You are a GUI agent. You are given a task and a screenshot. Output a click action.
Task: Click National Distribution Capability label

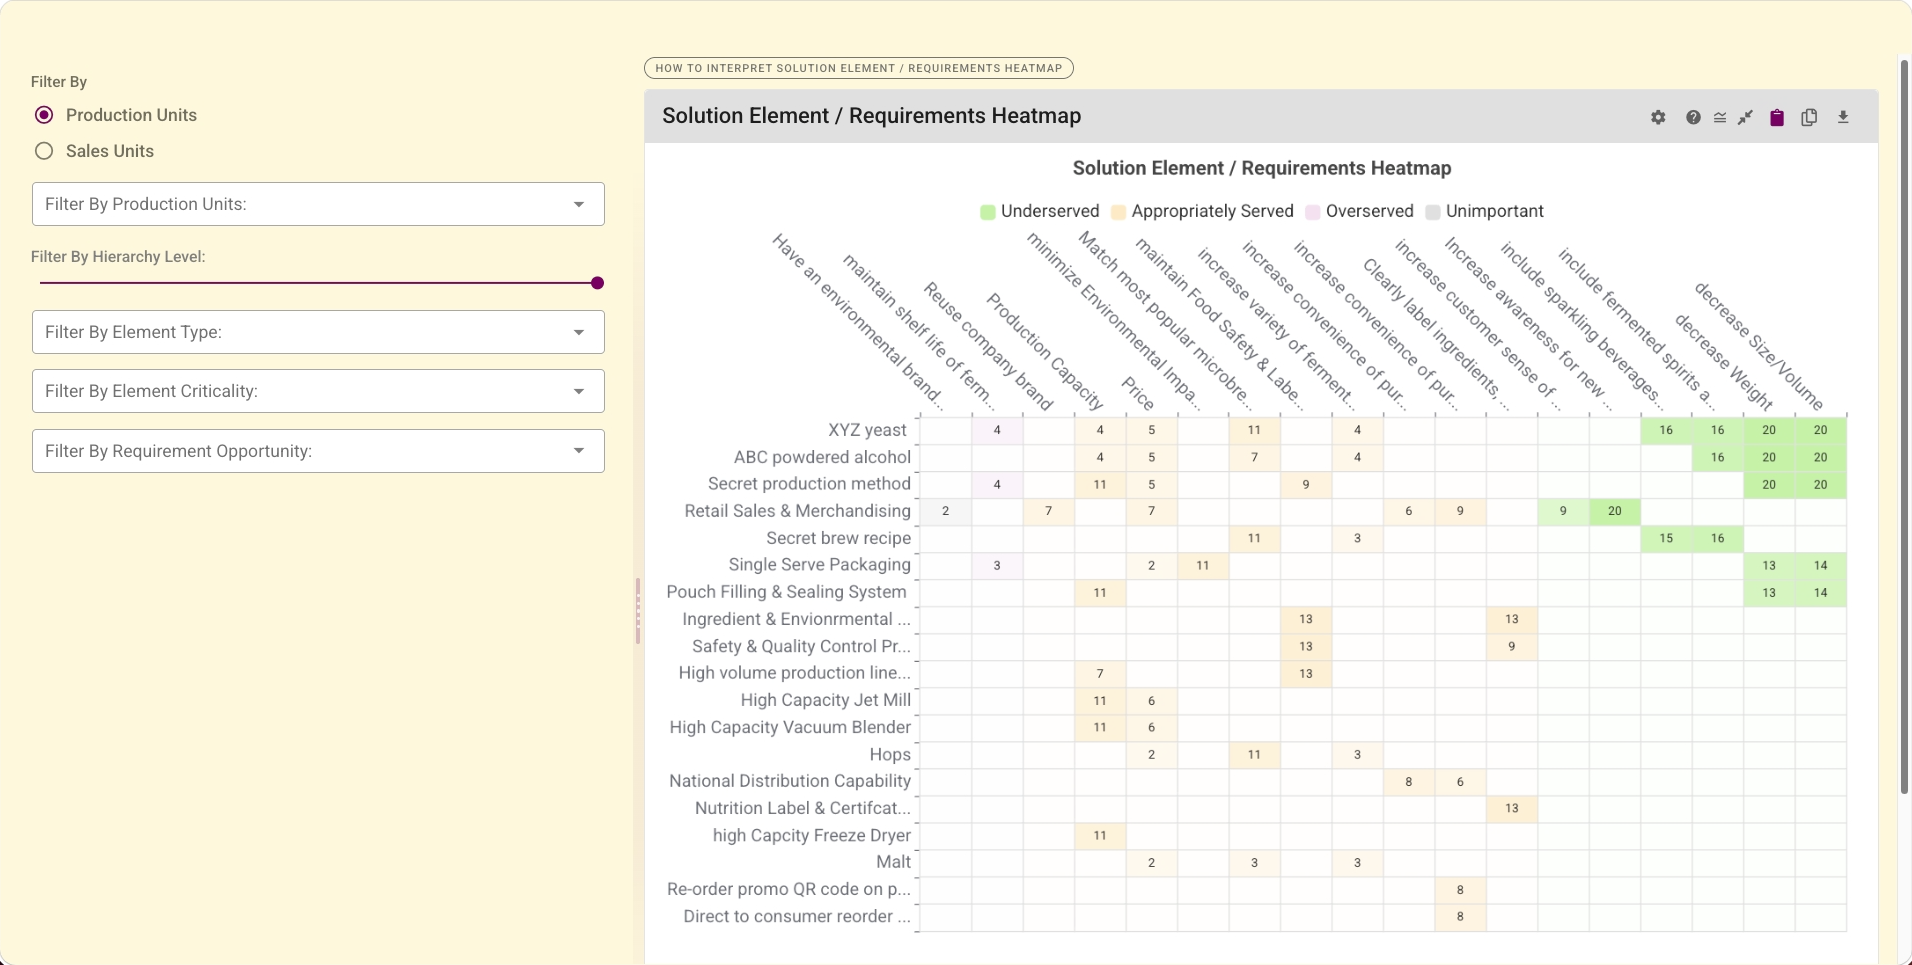pyautogui.click(x=790, y=781)
